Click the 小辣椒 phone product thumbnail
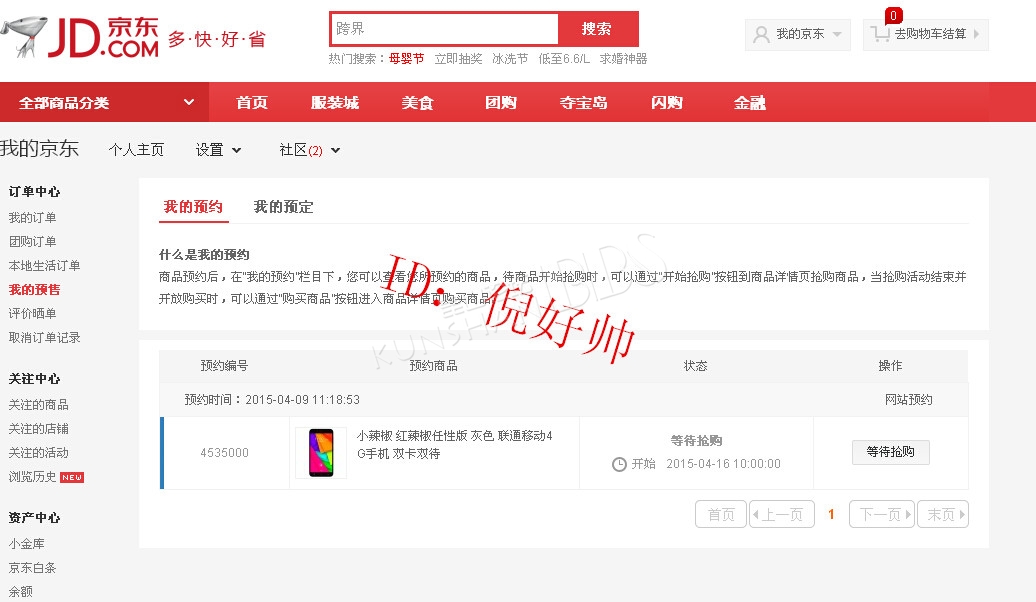 321,453
